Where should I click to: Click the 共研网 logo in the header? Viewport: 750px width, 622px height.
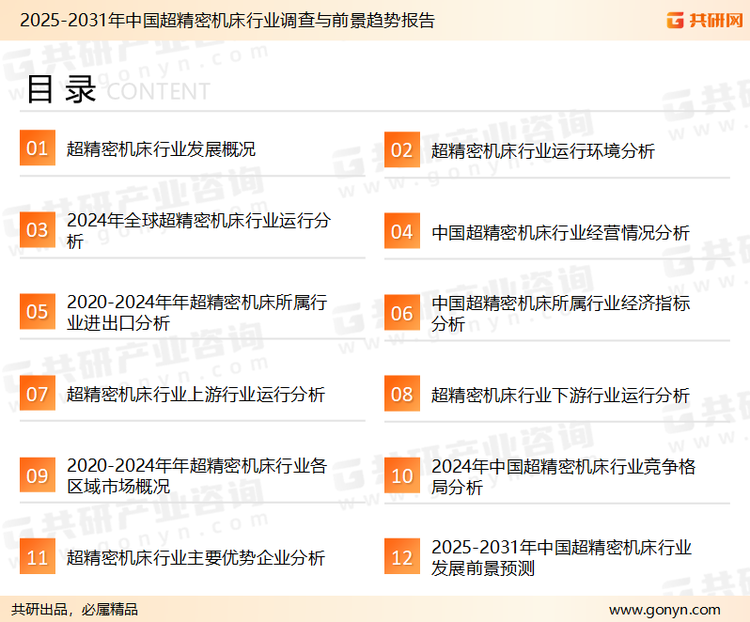tap(705, 20)
